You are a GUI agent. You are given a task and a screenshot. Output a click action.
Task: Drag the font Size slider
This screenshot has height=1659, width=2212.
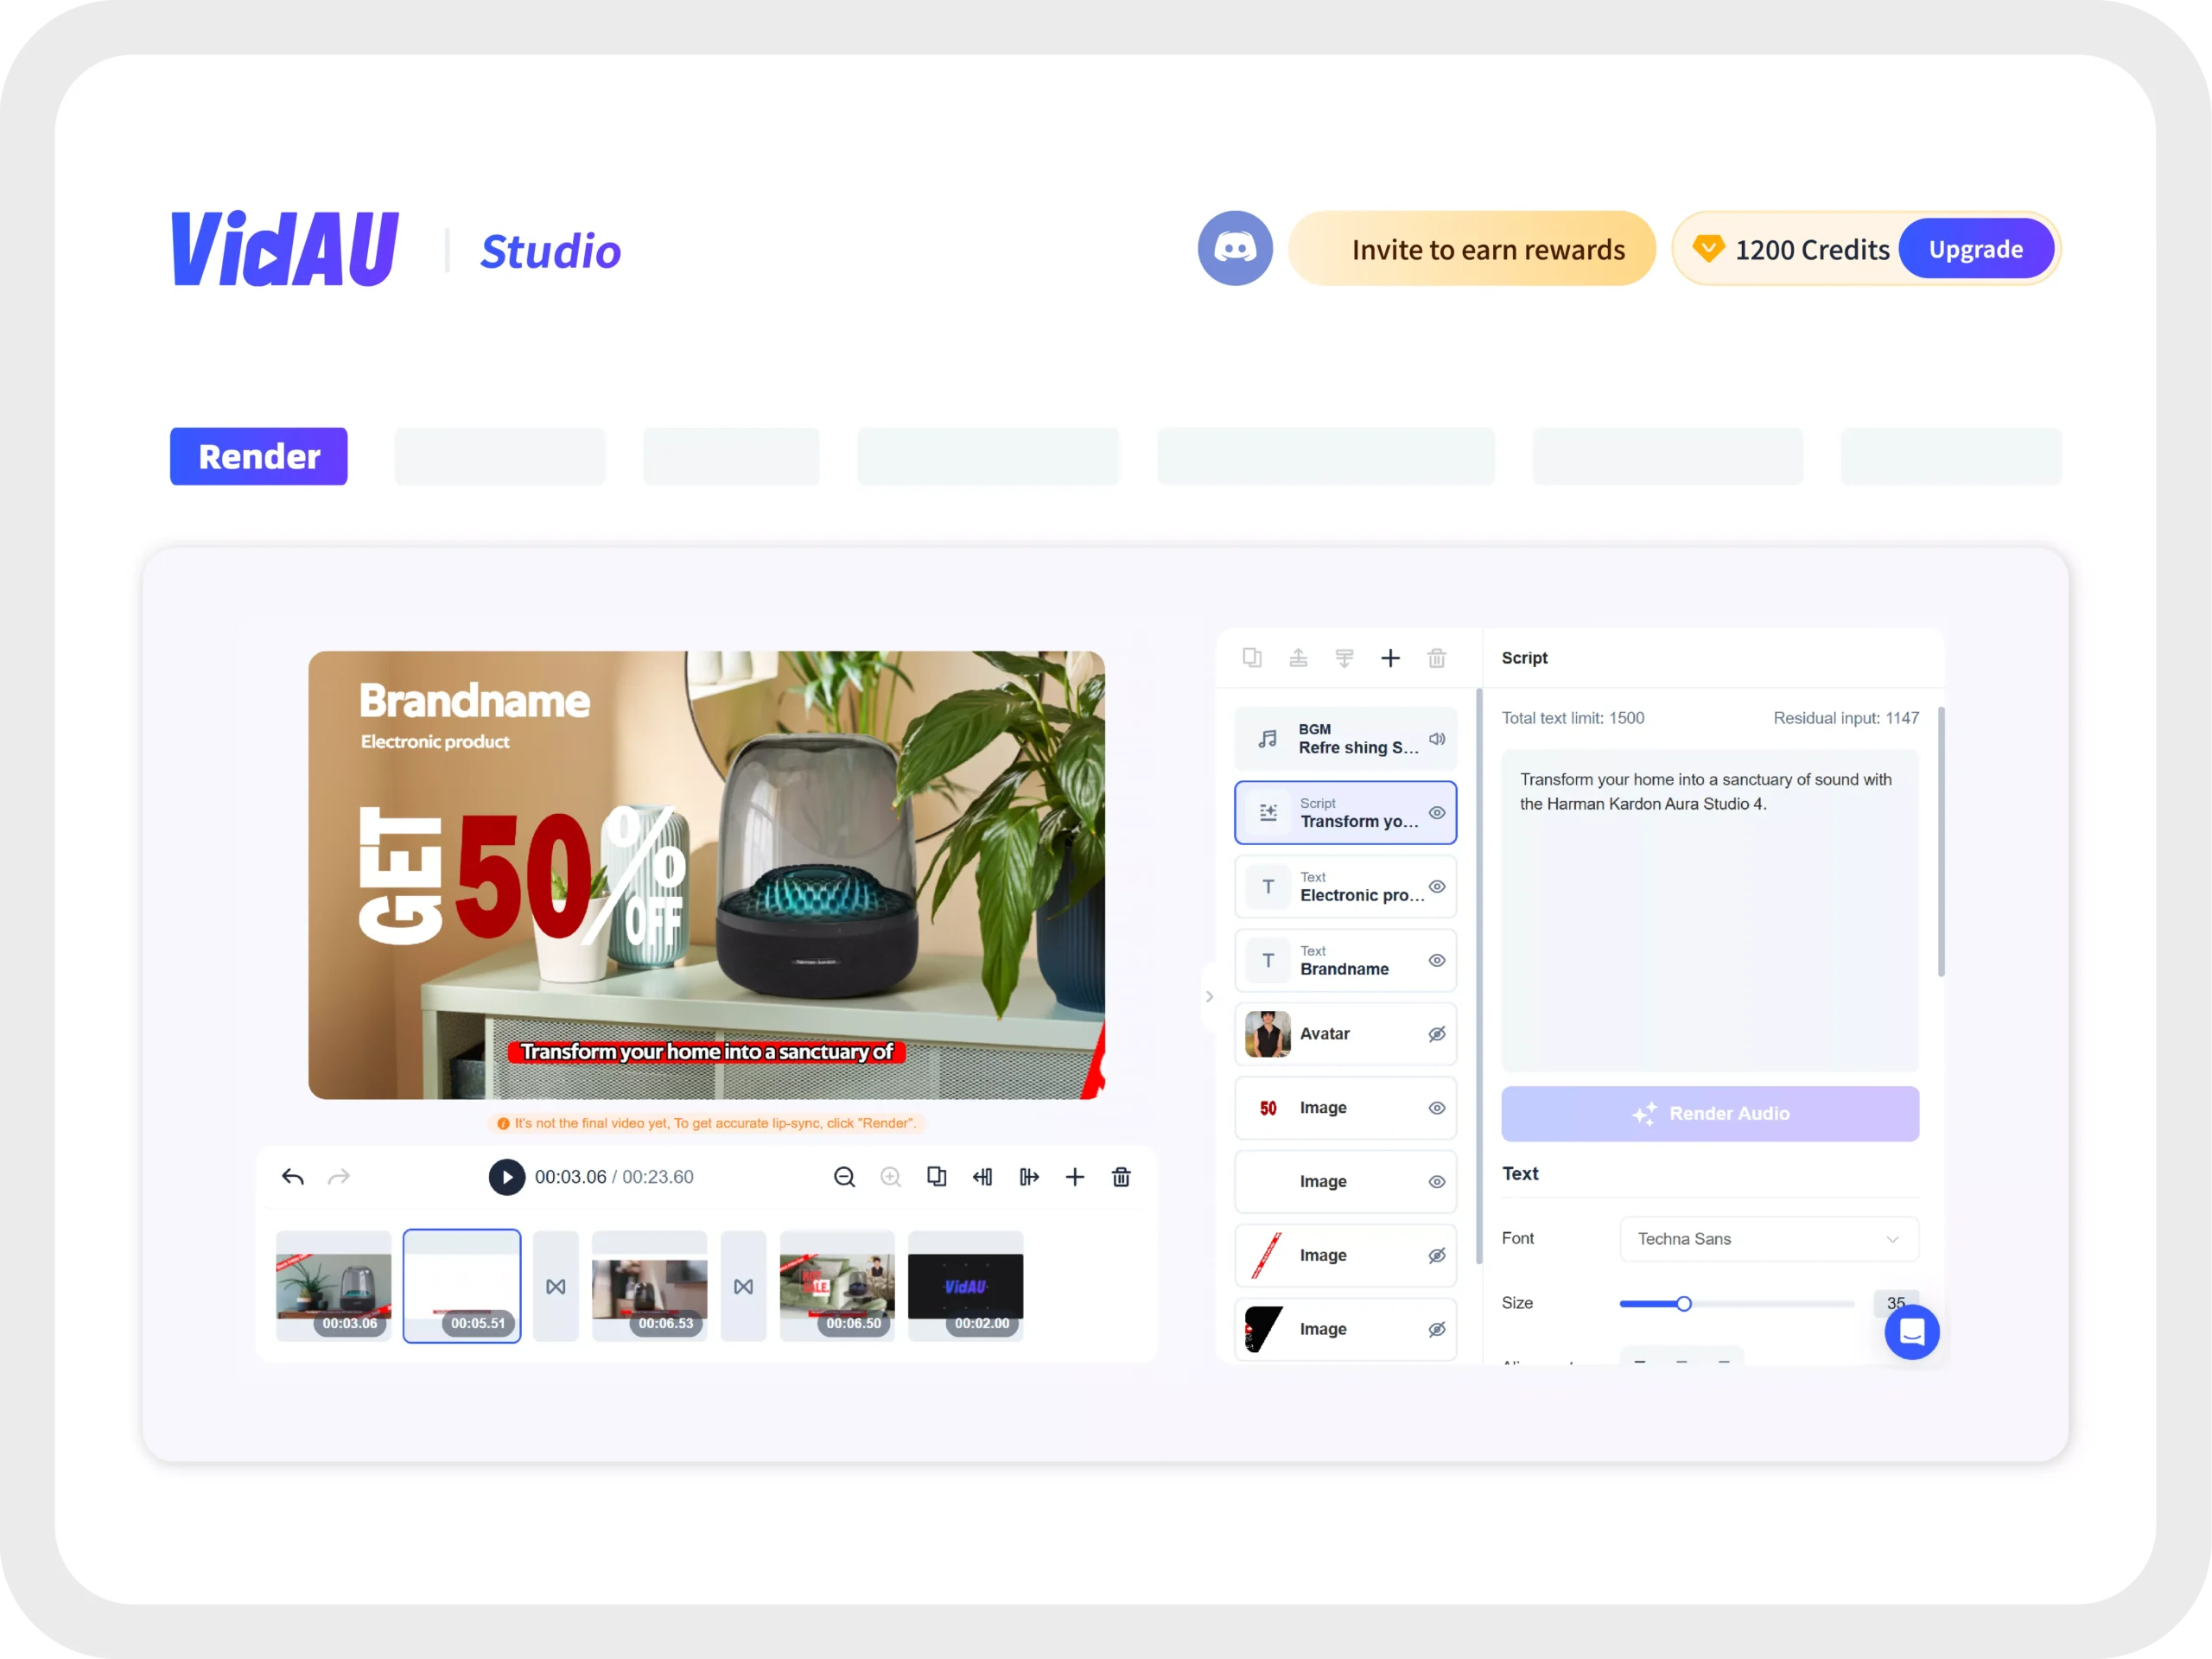tap(1681, 1304)
